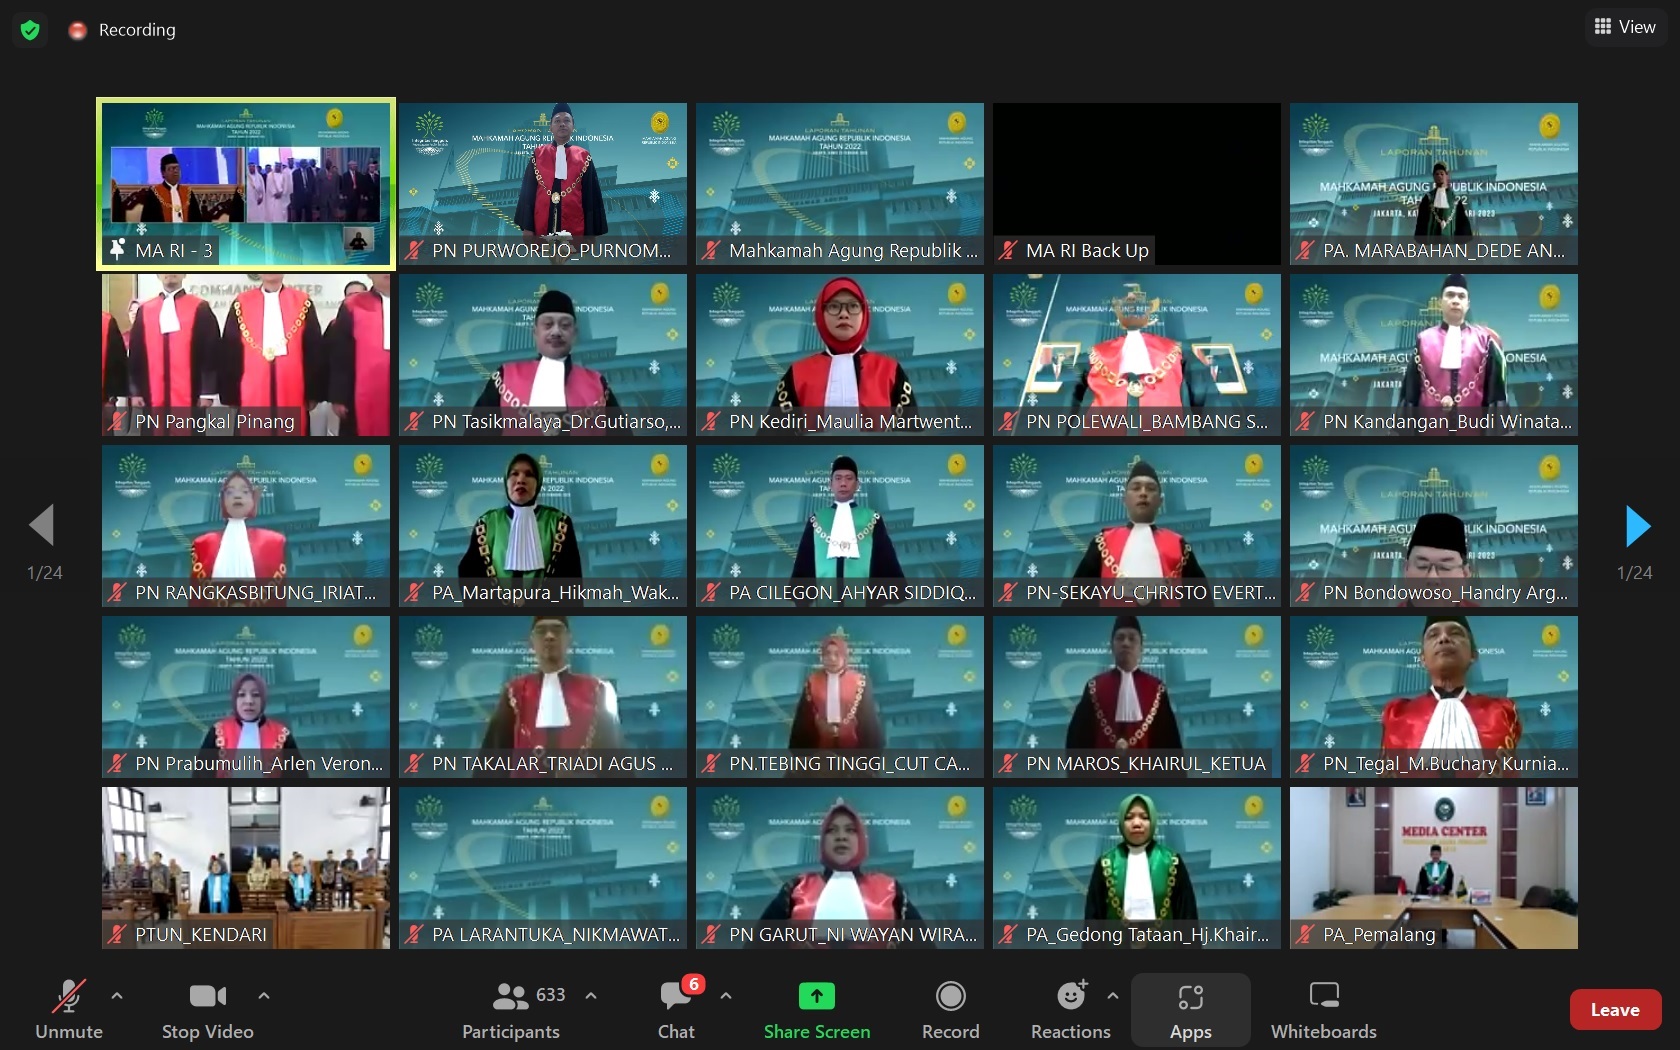Go to previous gallery page
The height and width of the screenshot is (1050, 1680).
click(42, 525)
